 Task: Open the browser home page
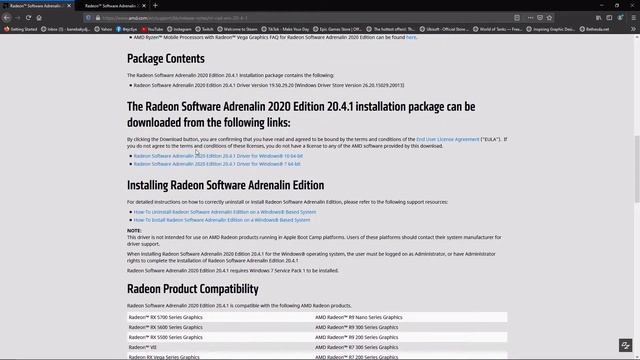click(39, 18)
